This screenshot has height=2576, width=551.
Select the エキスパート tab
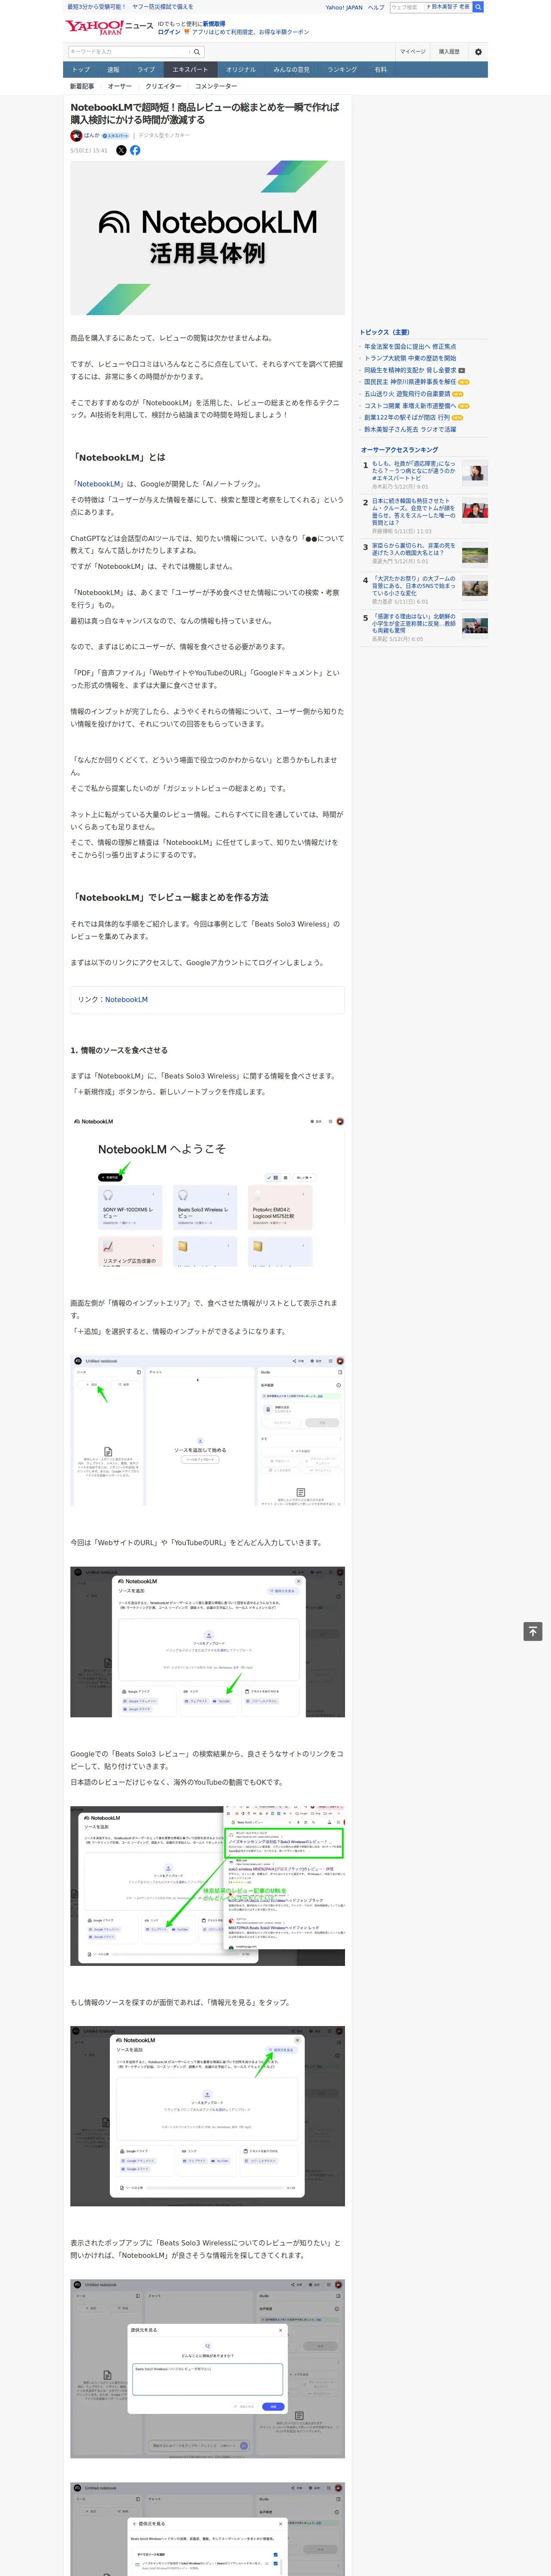tap(190, 69)
